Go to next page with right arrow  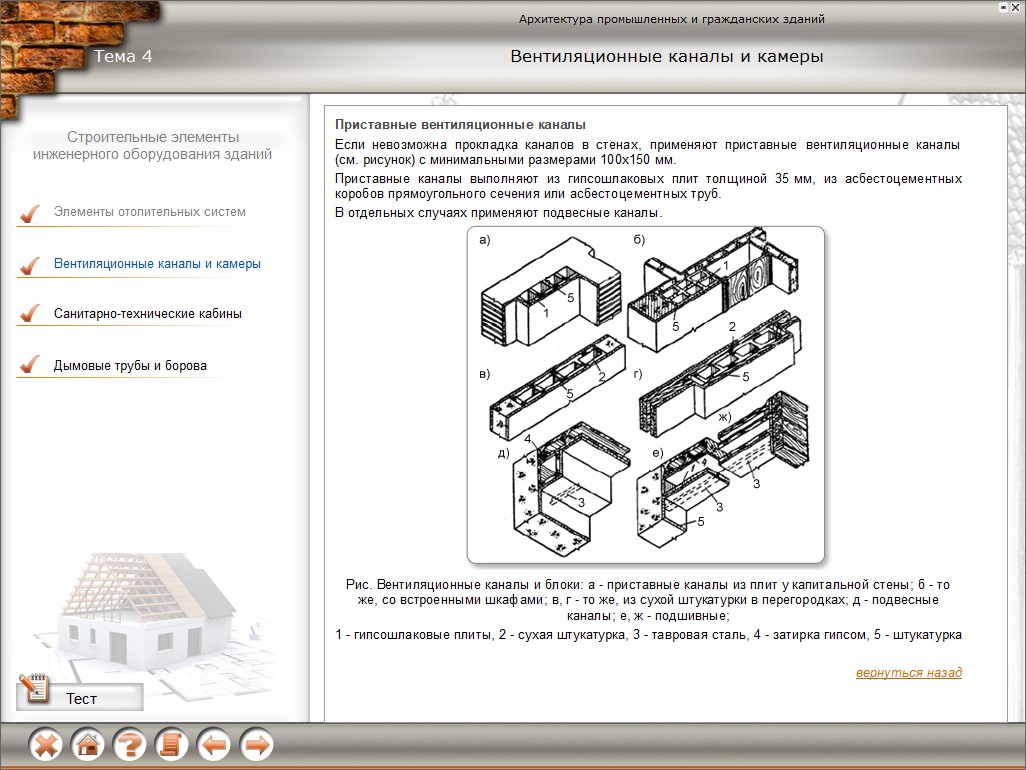click(x=257, y=745)
